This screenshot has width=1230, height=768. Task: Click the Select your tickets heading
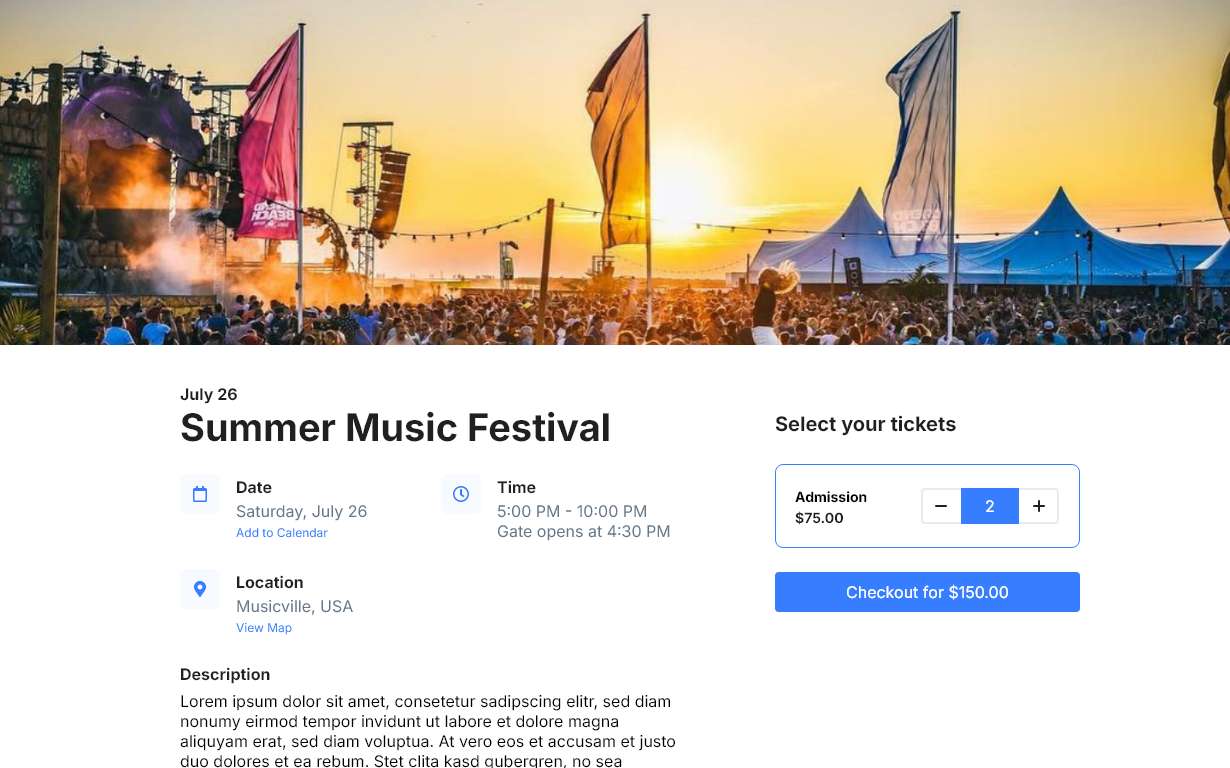(865, 424)
